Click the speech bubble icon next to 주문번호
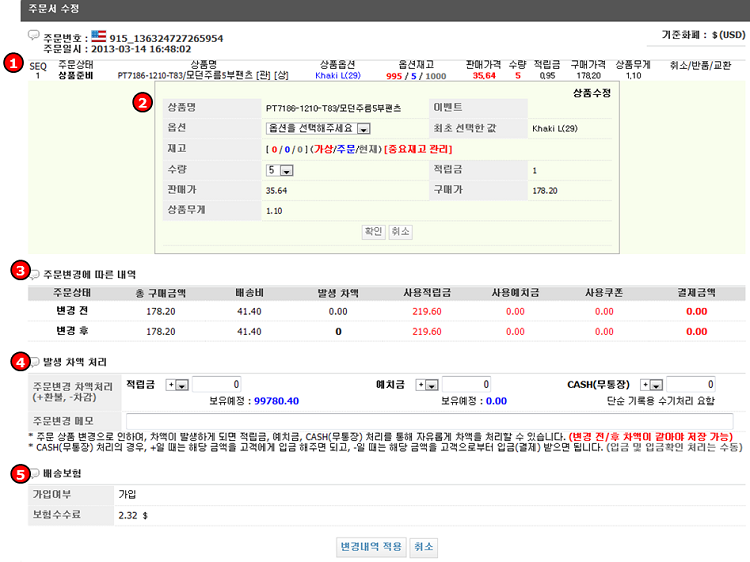This screenshot has width=750, height=562. click(x=34, y=36)
